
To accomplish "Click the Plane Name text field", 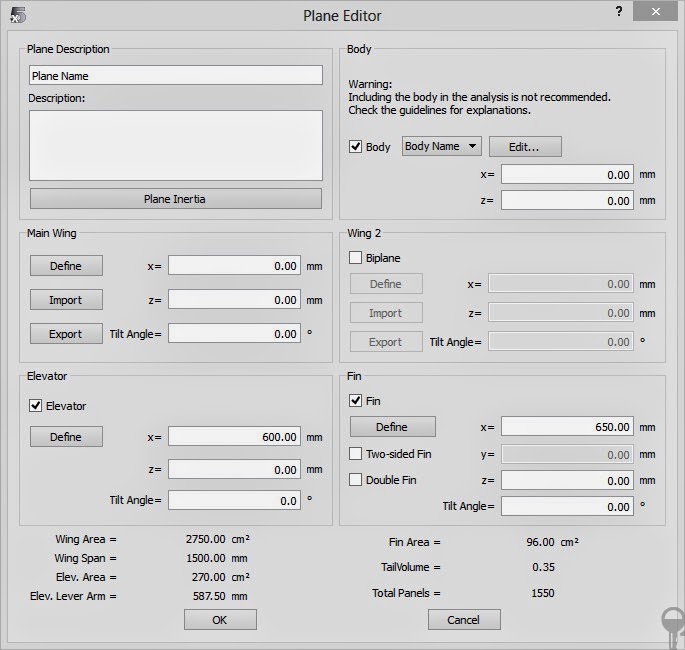I will click(x=176, y=75).
